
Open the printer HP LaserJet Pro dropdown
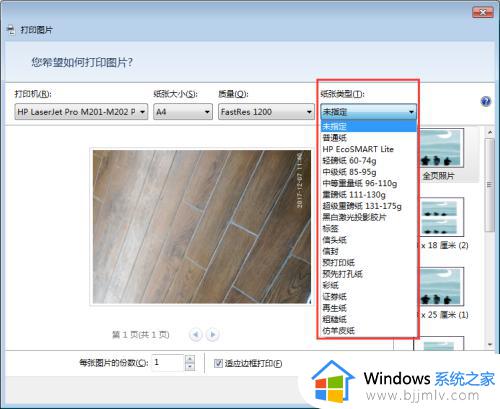click(x=81, y=112)
